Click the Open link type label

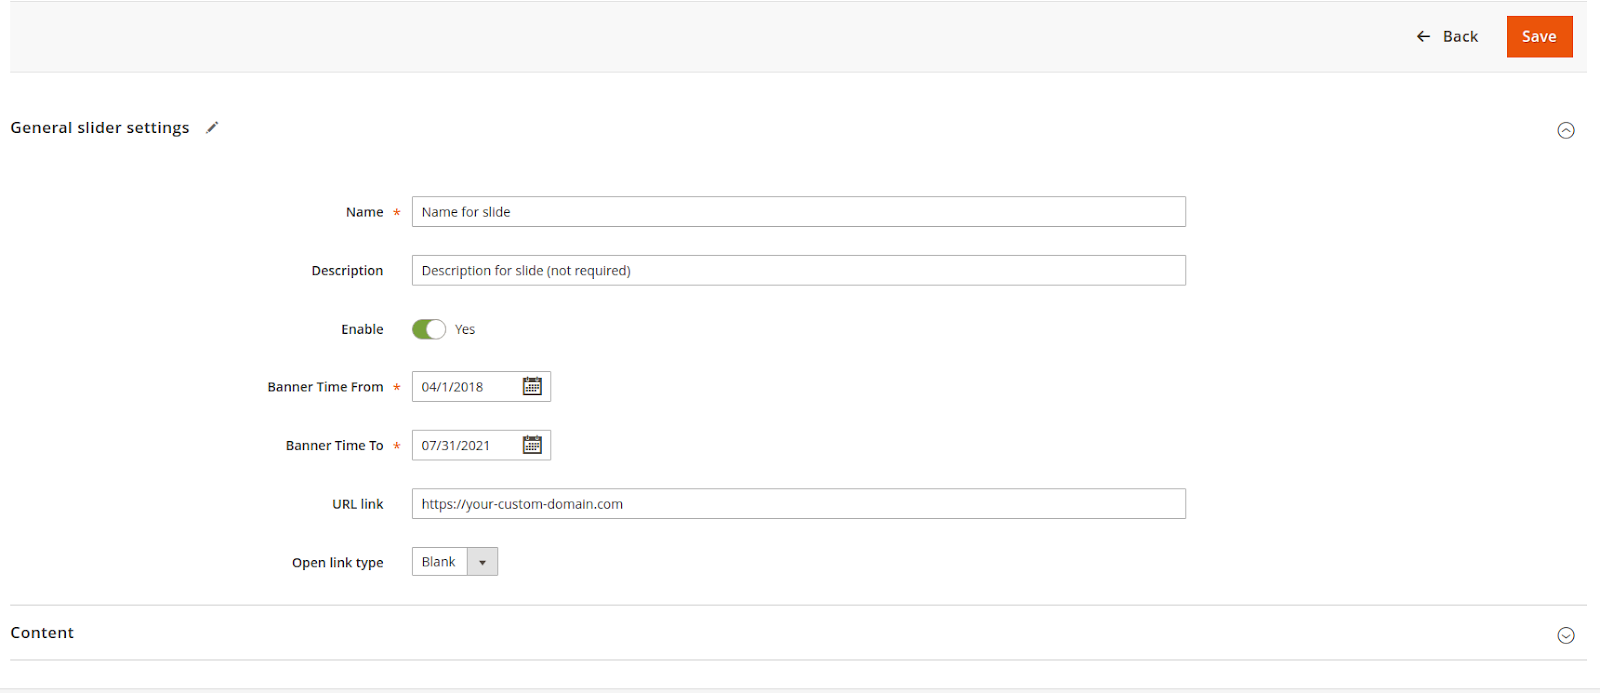pyautogui.click(x=338, y=563)
